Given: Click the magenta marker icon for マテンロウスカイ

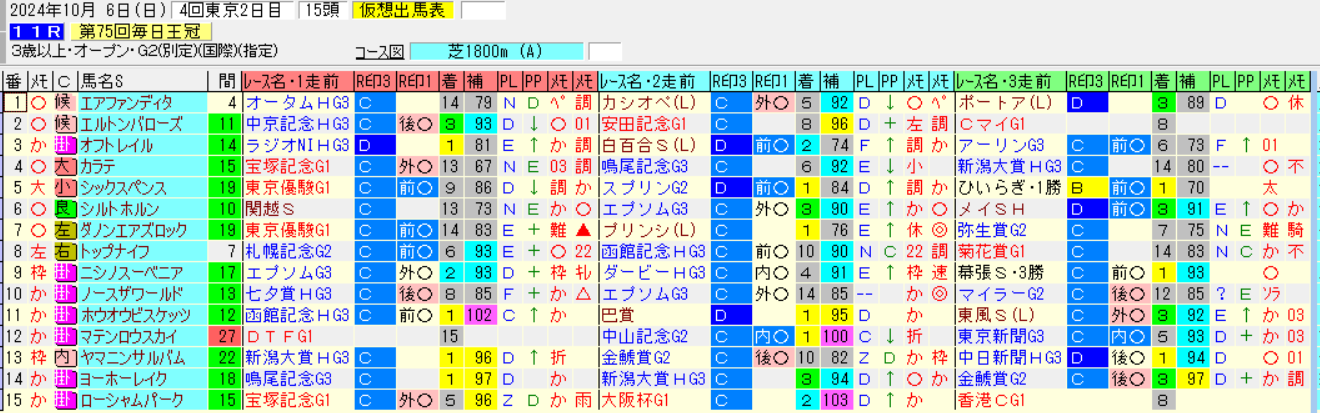Looking at the screenshot, I should [65, 335].
